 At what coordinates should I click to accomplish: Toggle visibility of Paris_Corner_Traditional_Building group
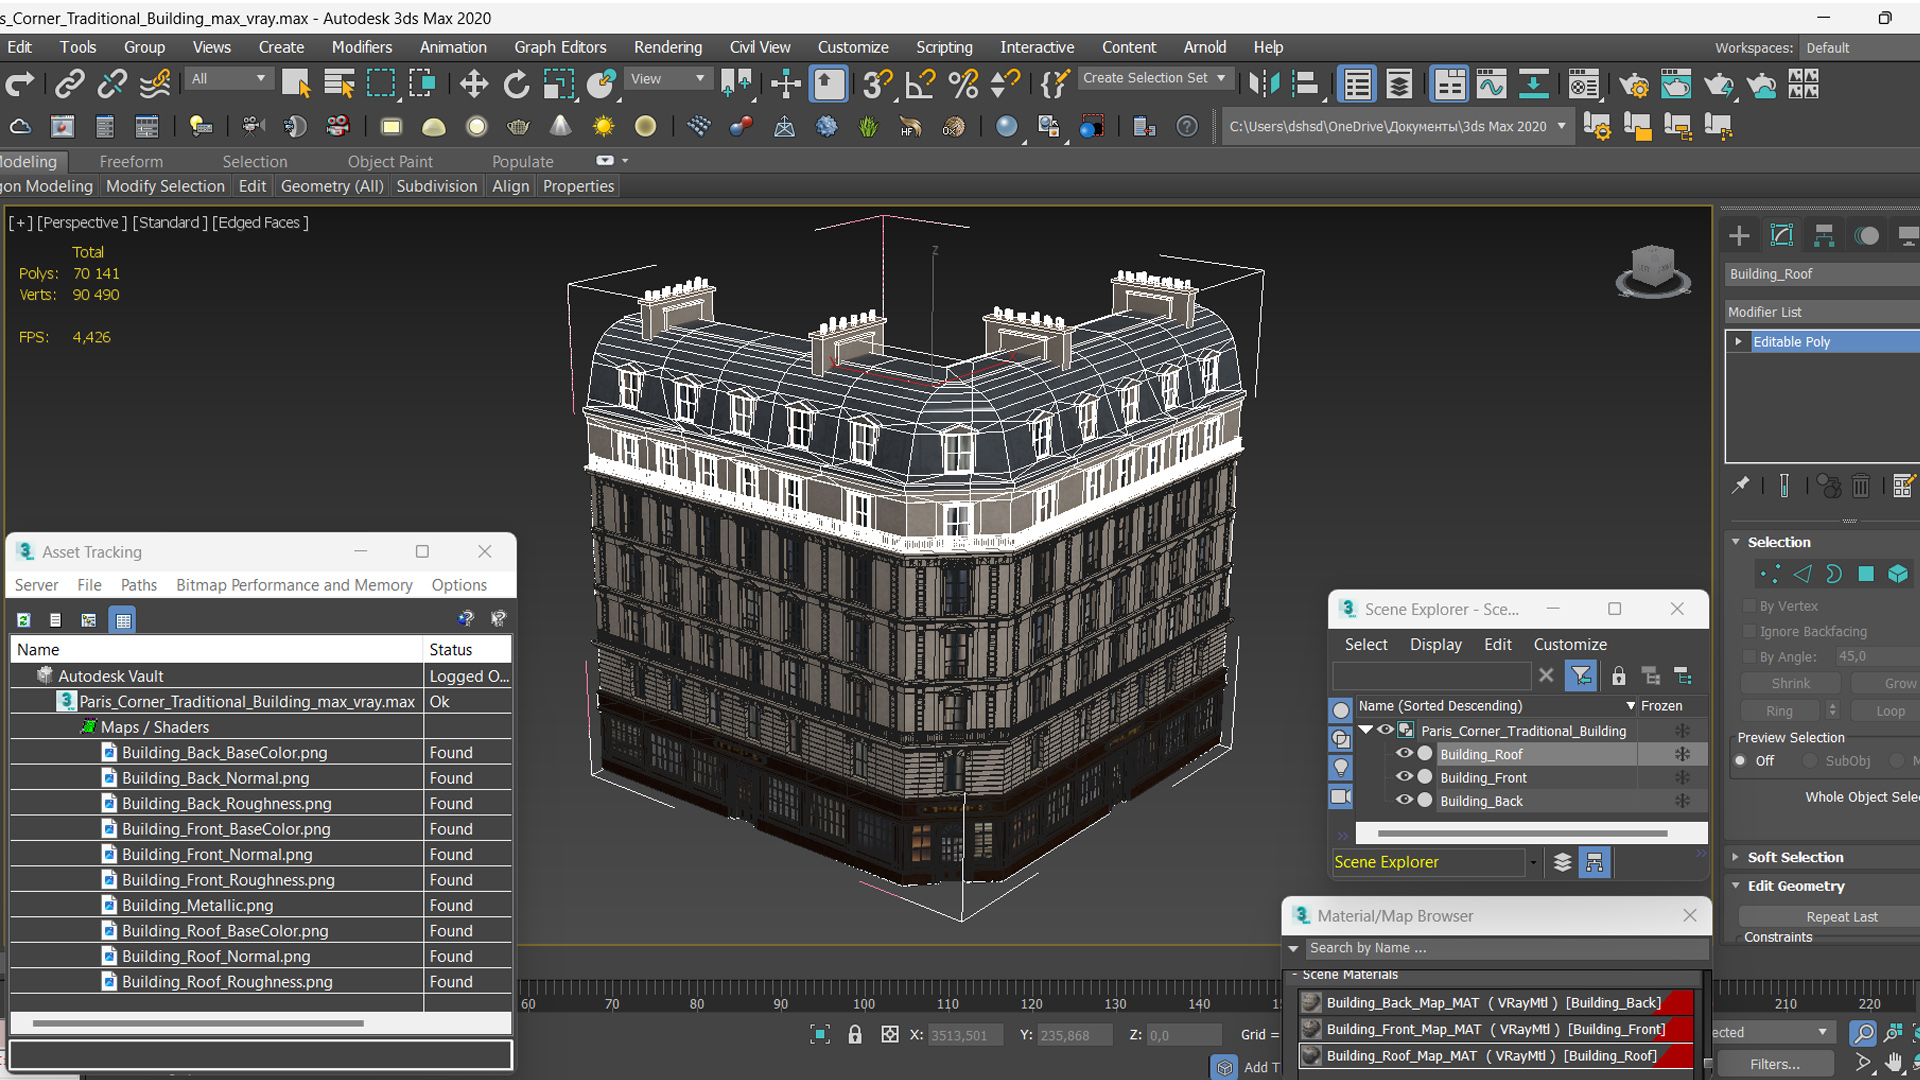[x=1385, y=730]
